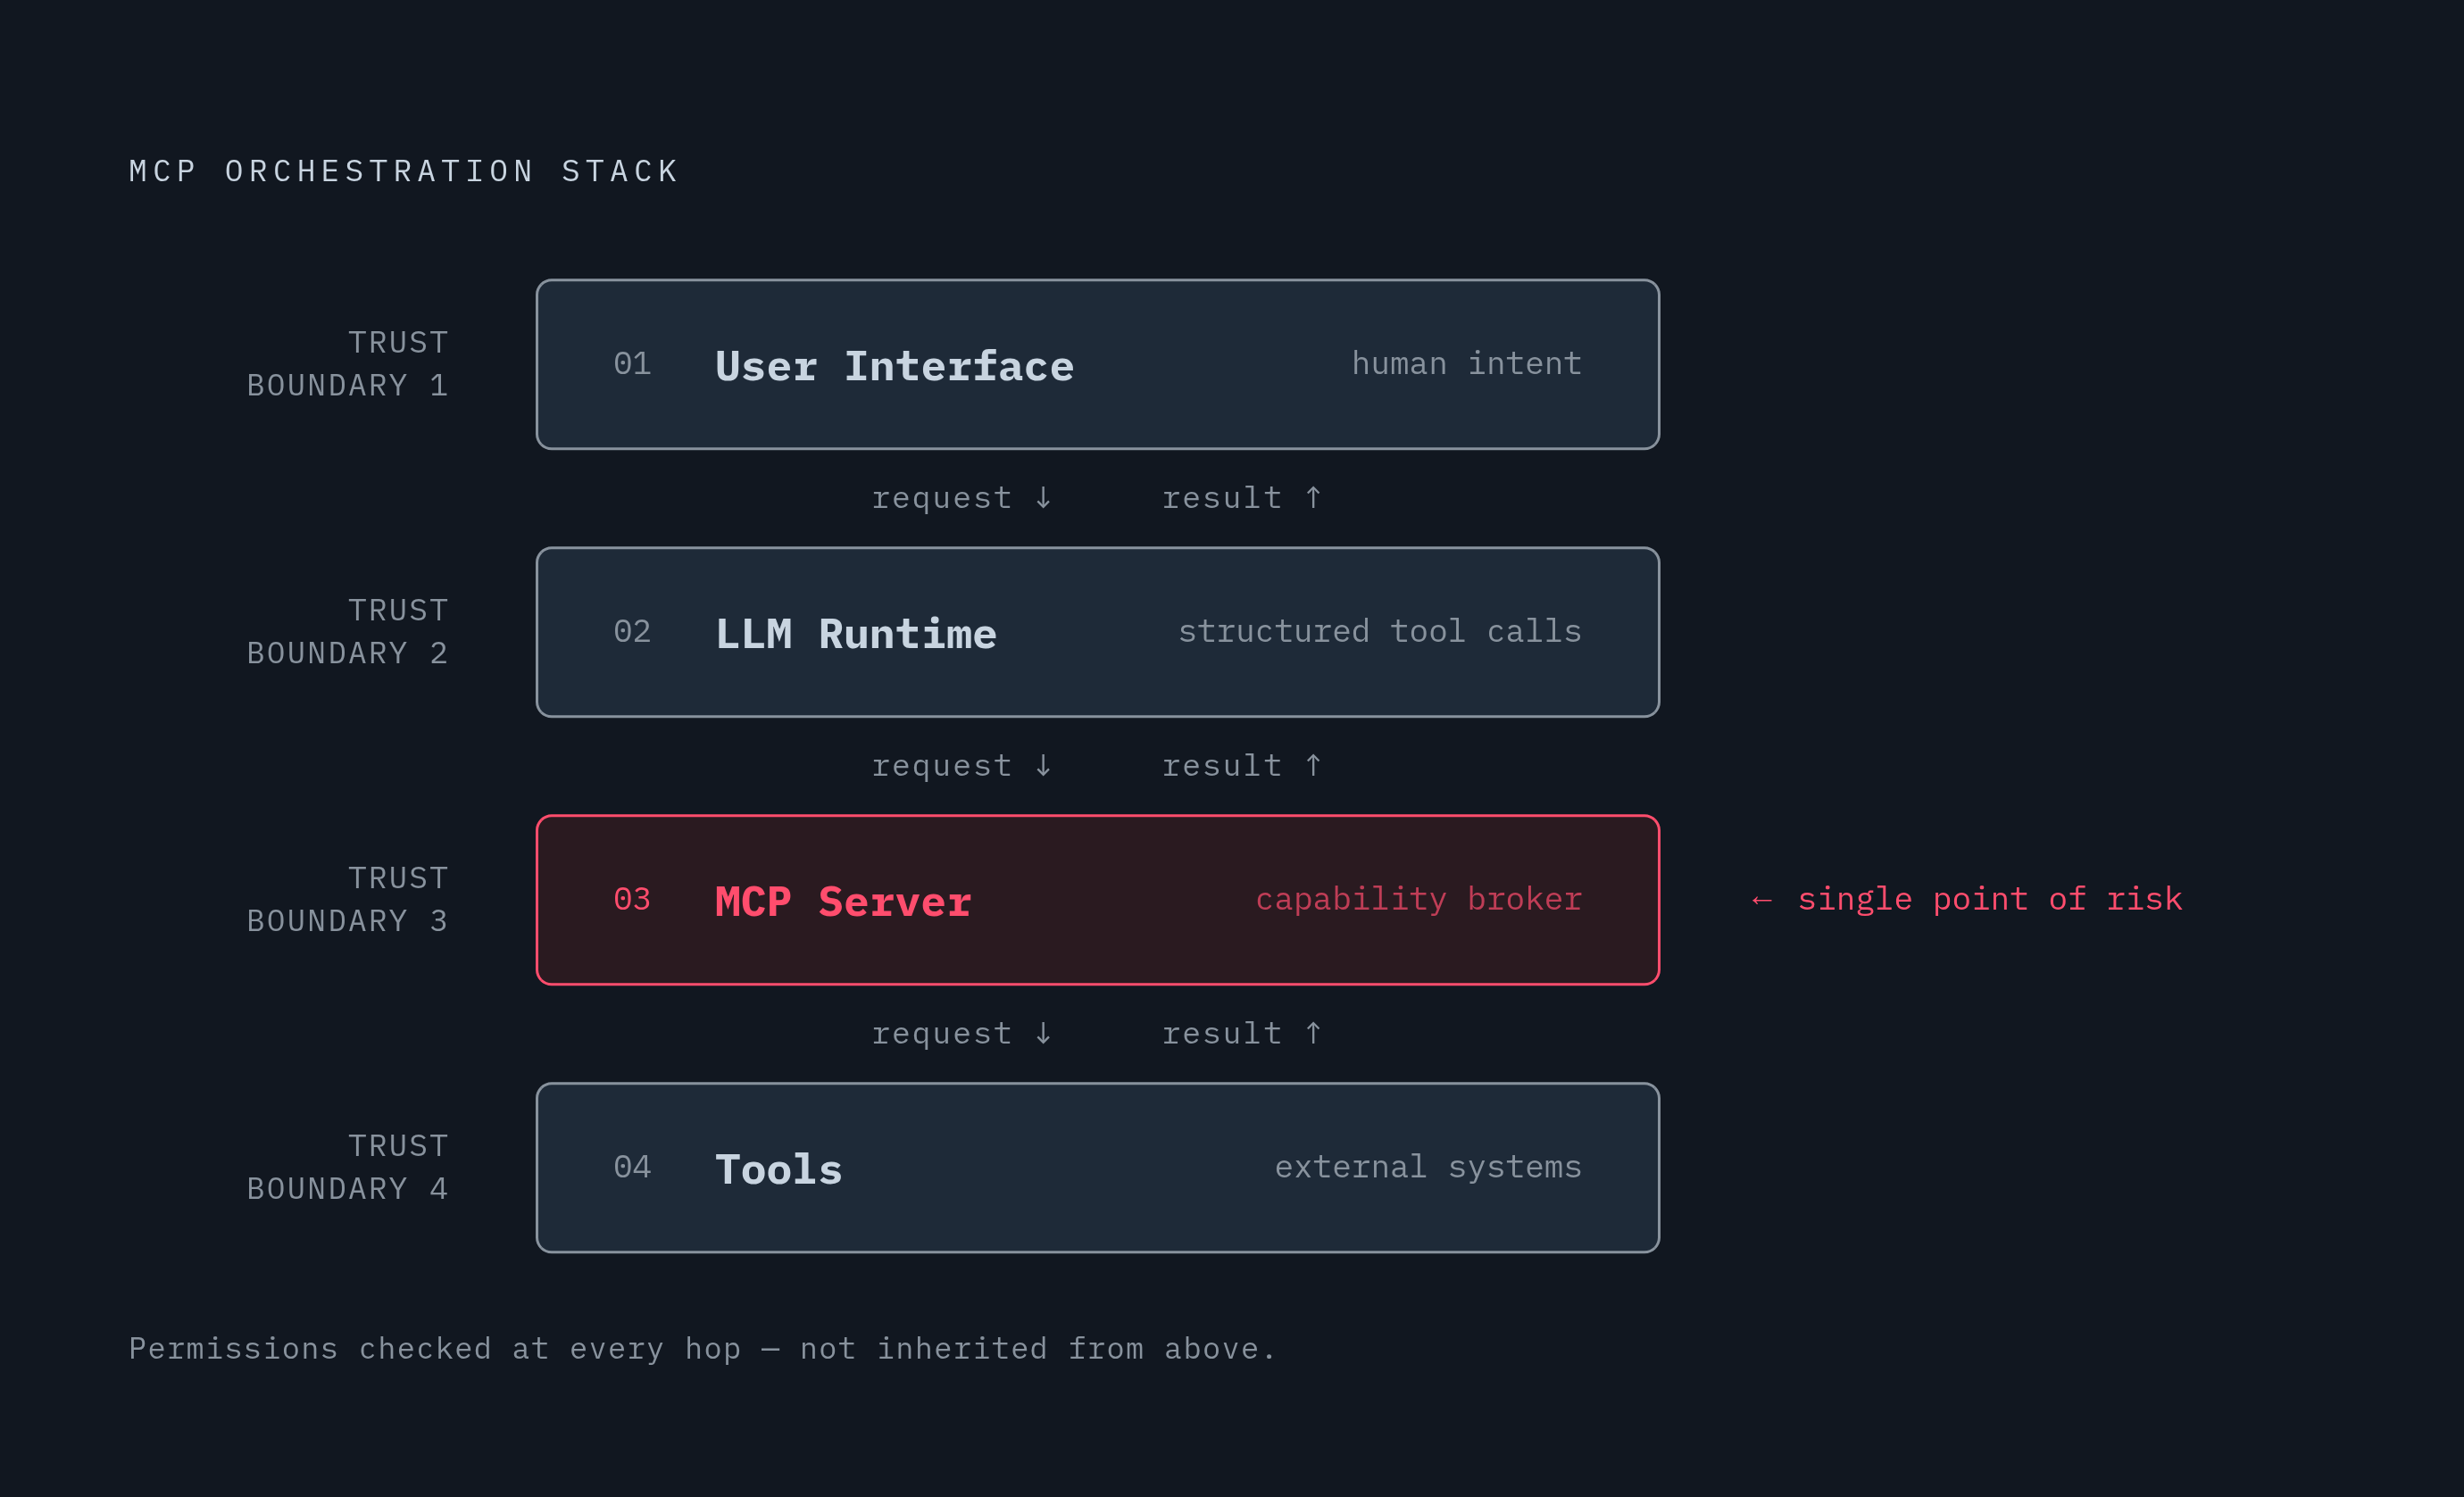Screen dimensions: 2464x1497
Task: Click 'result ↑' below User Interface
Action: 1242,498
